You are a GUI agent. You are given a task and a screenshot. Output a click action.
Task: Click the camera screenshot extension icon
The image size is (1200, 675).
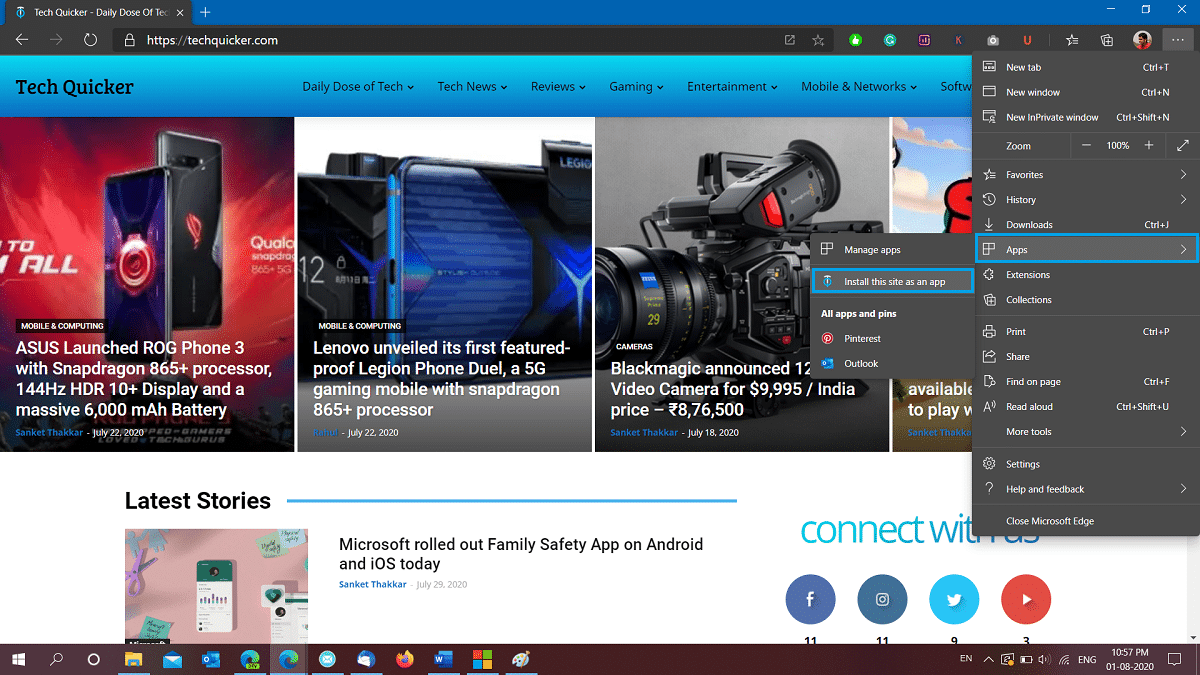pyautogui.click(x=993, y=40)
